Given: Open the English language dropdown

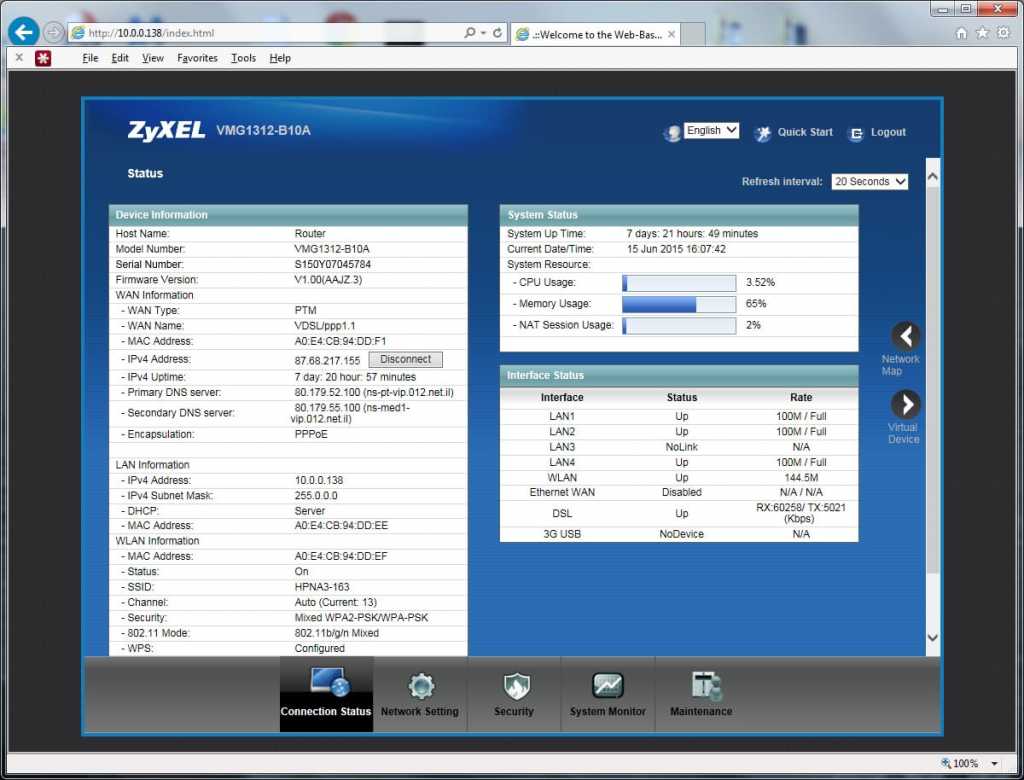Looking at the screenshot, I should click(x=711, y=131).
